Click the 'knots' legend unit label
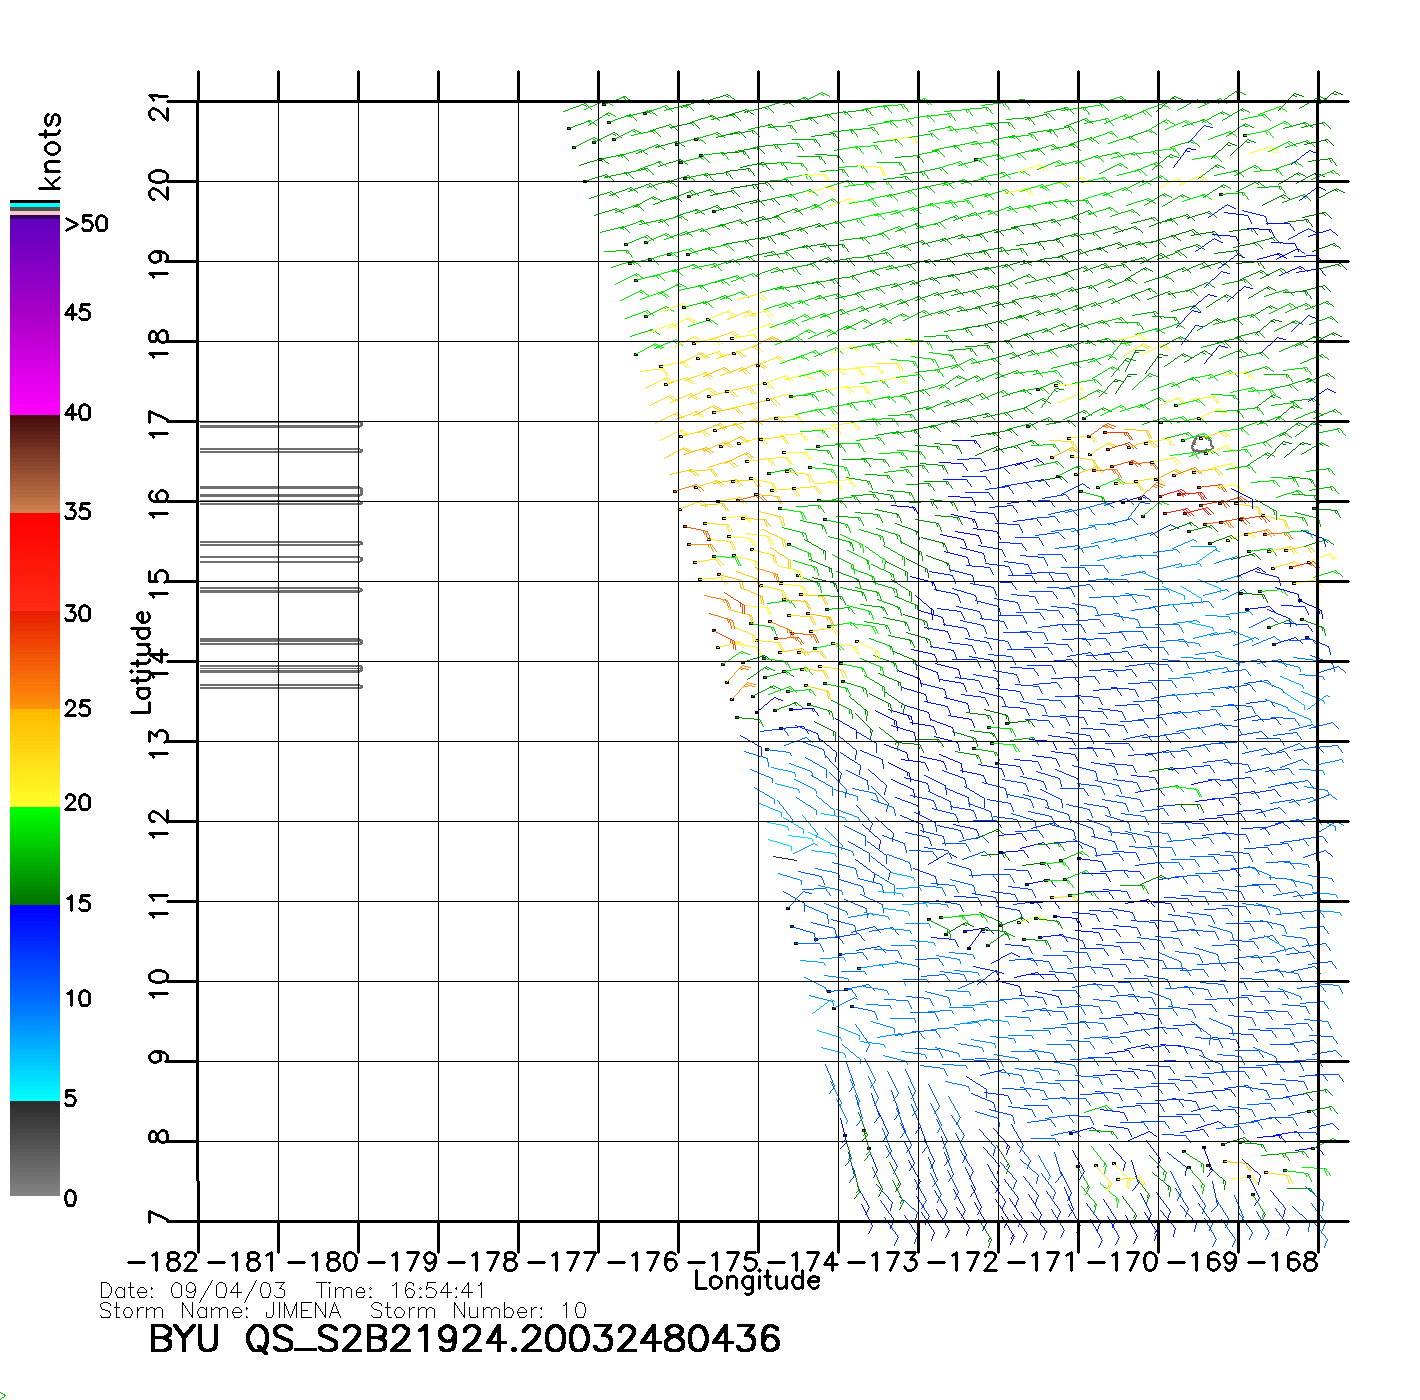This screenshot has height=1400, width=1420. click(50, 151)
